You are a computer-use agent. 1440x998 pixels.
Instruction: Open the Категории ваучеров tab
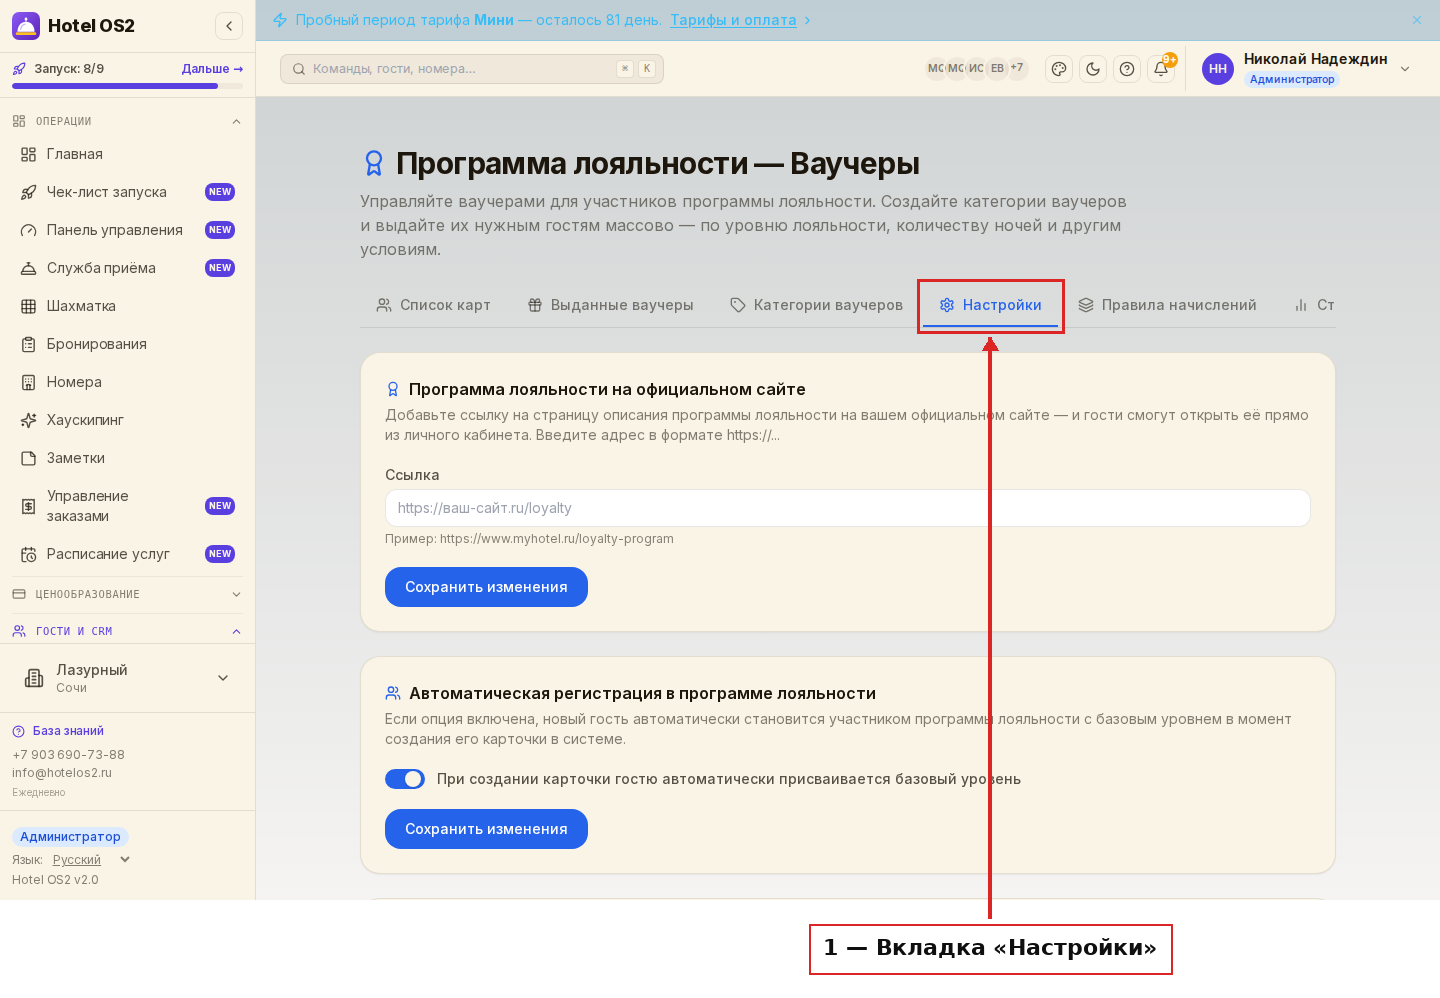(x=816, y=305)
